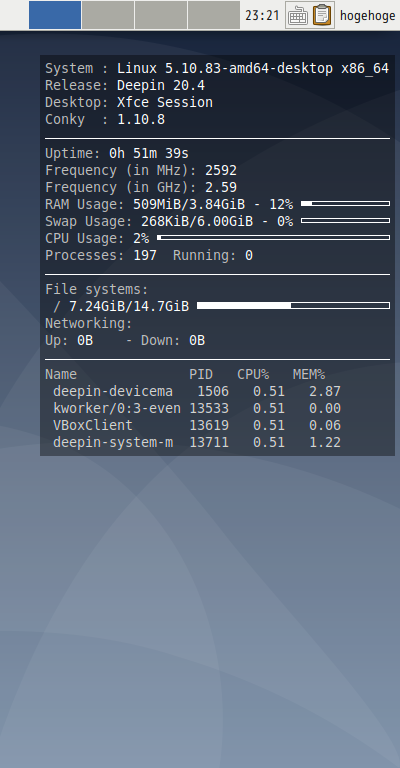The height and width of the screenshot is (768, 400).
Task: Select the Processes count 197
Action: 145,255
